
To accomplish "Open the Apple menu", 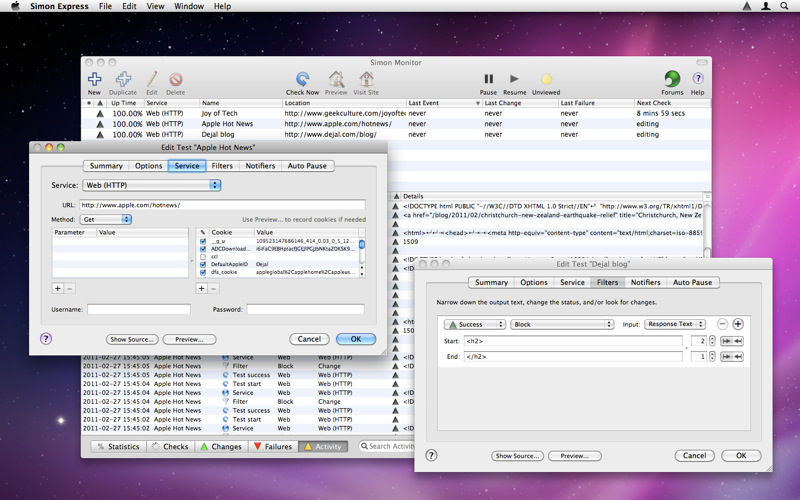I will coord(15,6).
